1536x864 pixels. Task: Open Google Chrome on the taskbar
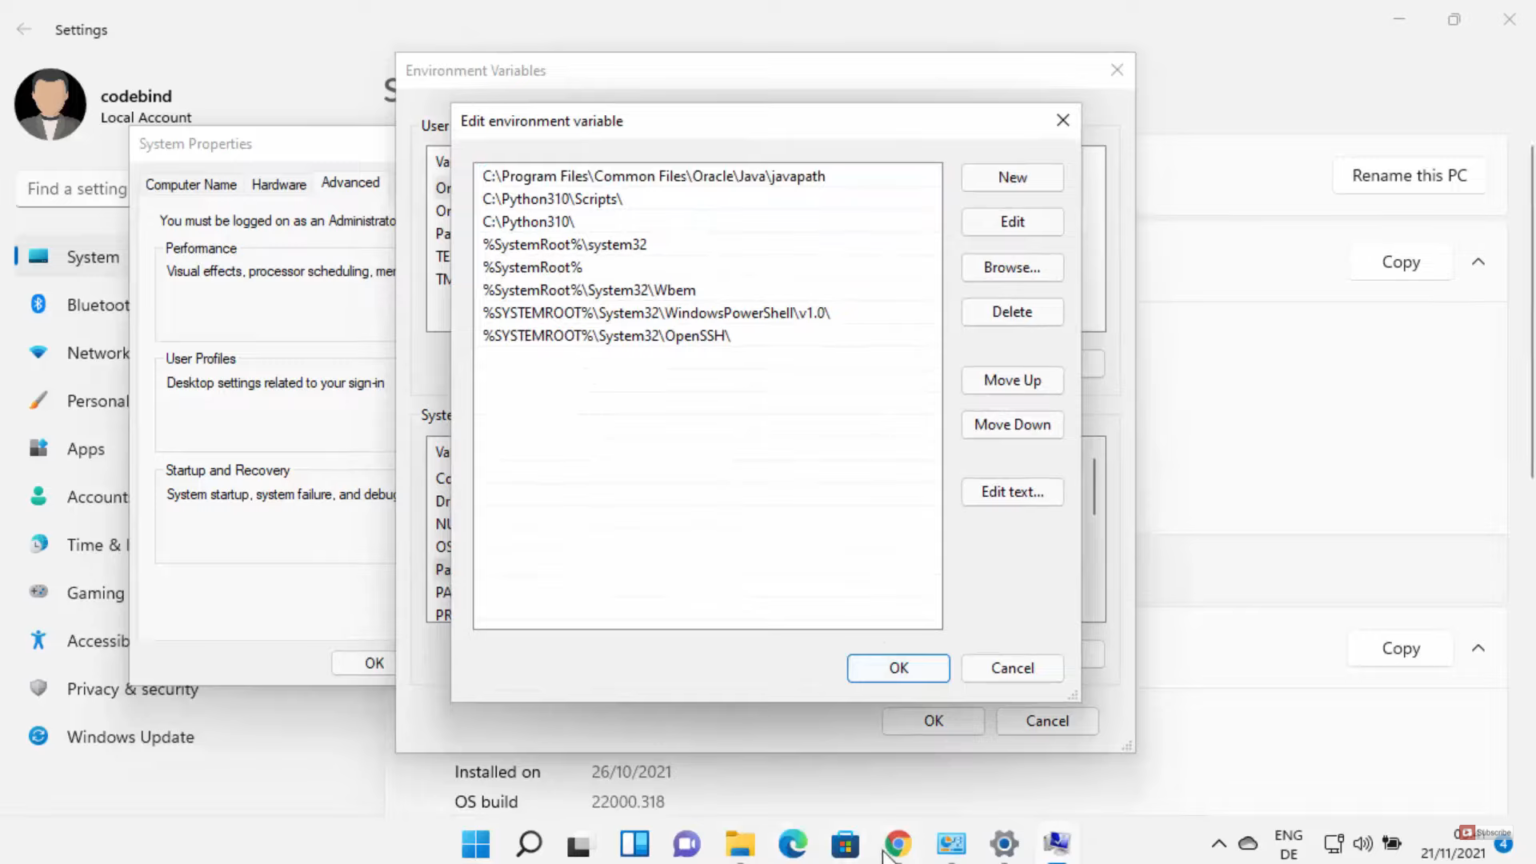coord(897,844)
